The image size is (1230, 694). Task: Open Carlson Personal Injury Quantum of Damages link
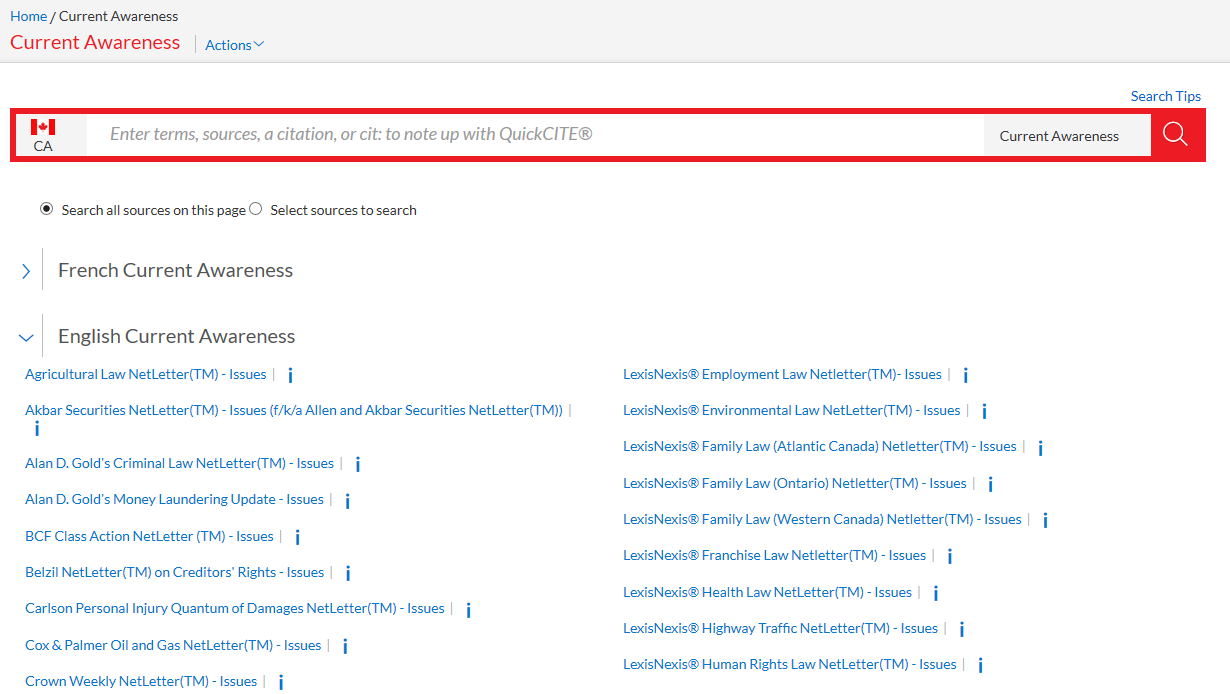point(235,608)
